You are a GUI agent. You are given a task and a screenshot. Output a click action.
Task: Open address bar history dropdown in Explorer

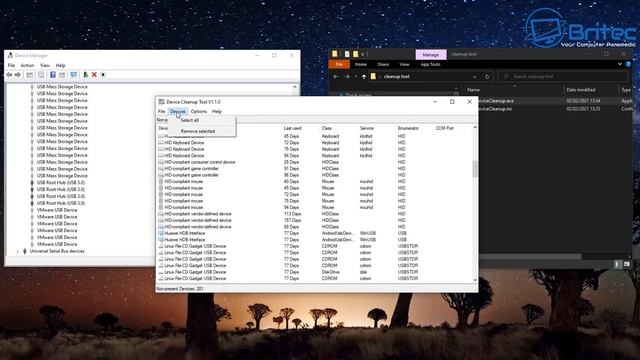pyautogui.click(x=474, y=77)
